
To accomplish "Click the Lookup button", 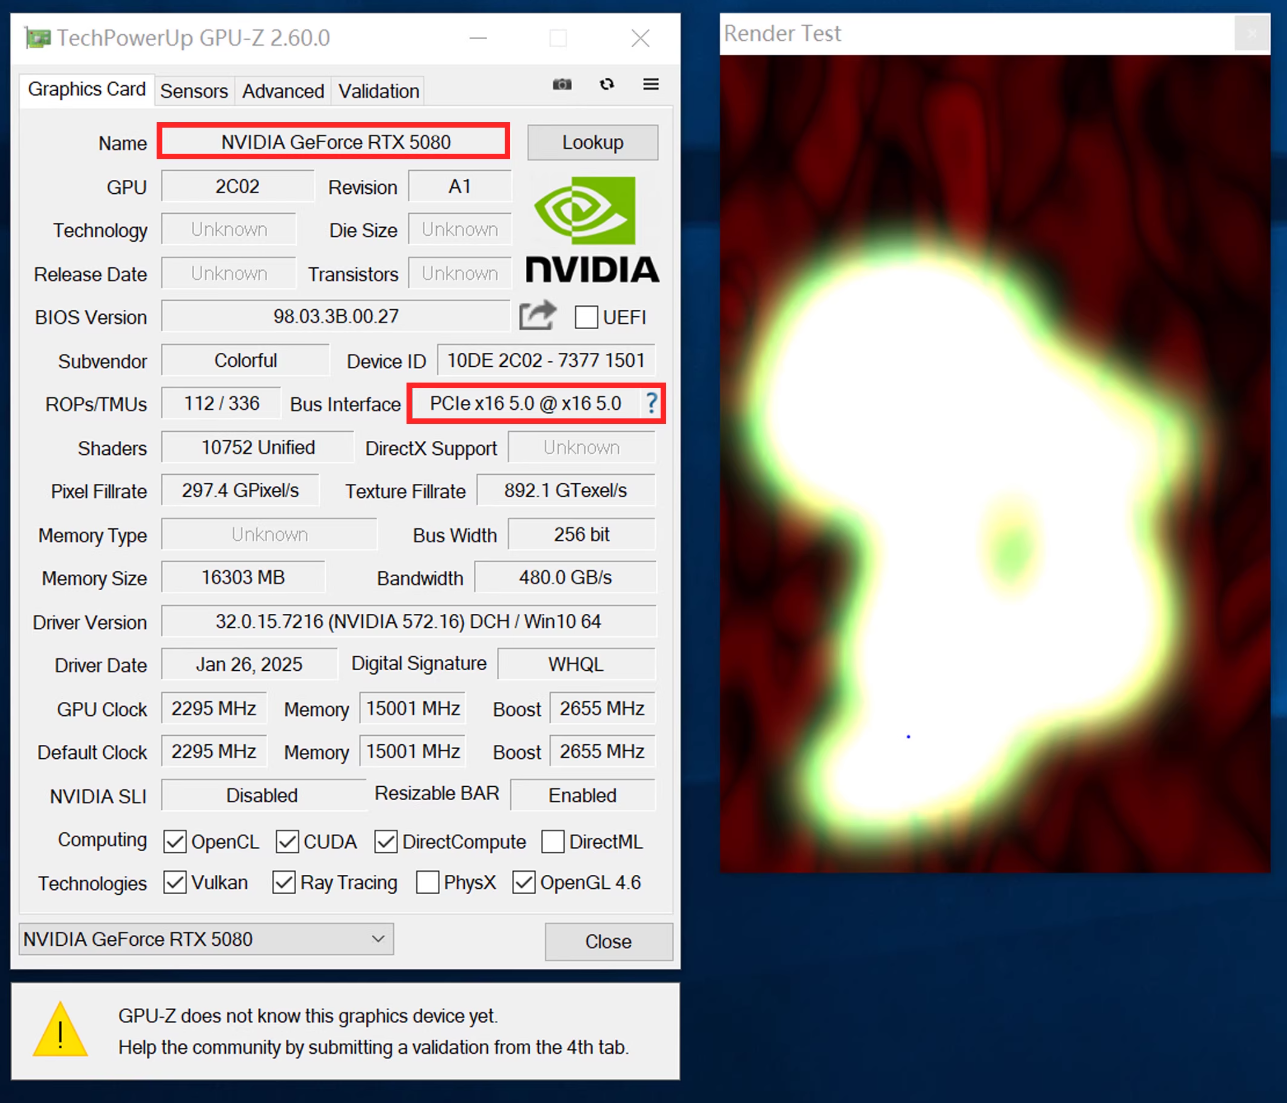I will (593, 142).
